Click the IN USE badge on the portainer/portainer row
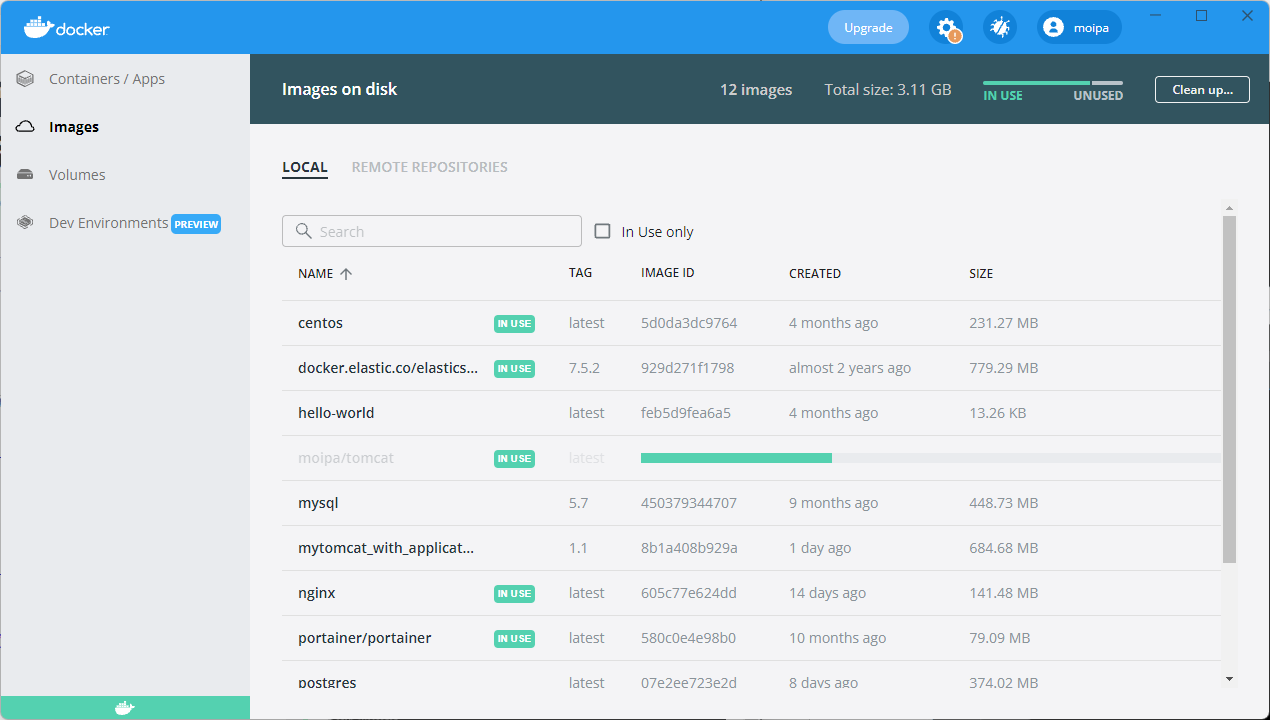This screenshot has width=1270, height=720. (x=514, y=639)
